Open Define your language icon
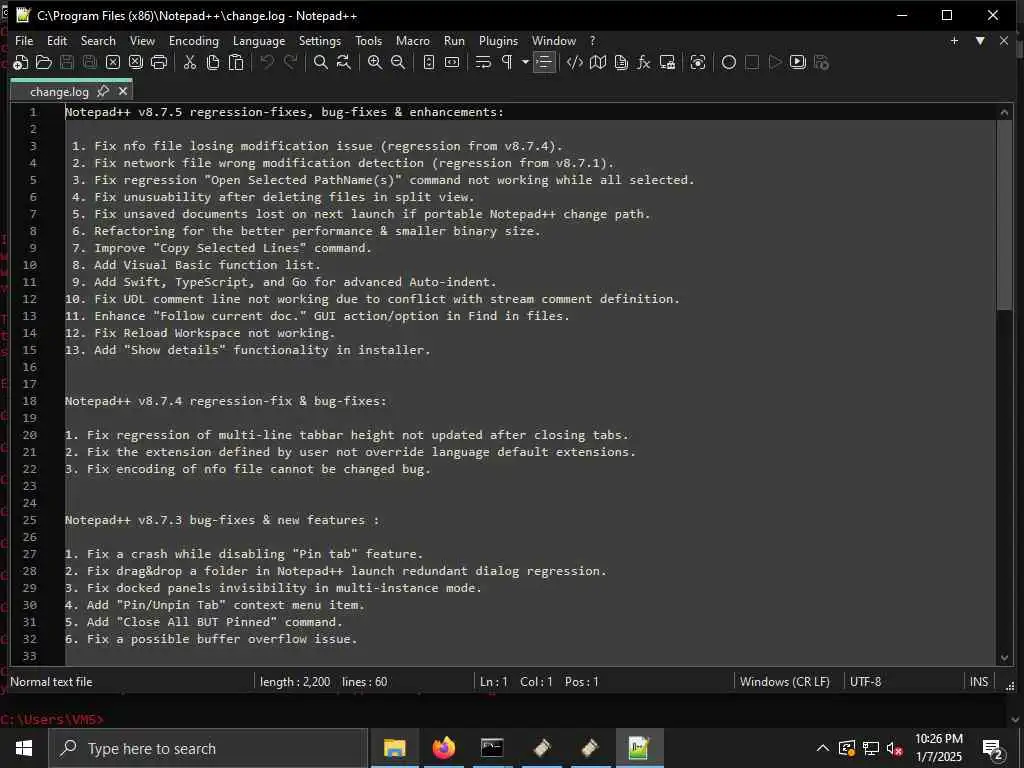The image size is (1024, 768). (575, 63)
